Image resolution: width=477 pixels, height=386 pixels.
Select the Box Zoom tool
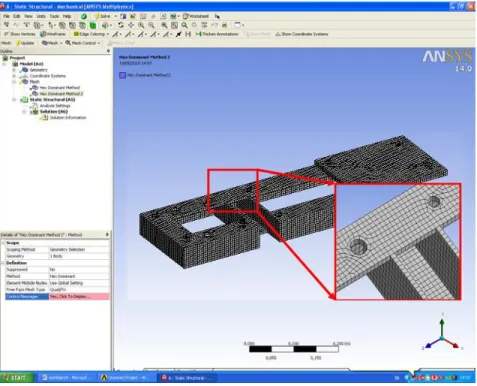point(151,25)
